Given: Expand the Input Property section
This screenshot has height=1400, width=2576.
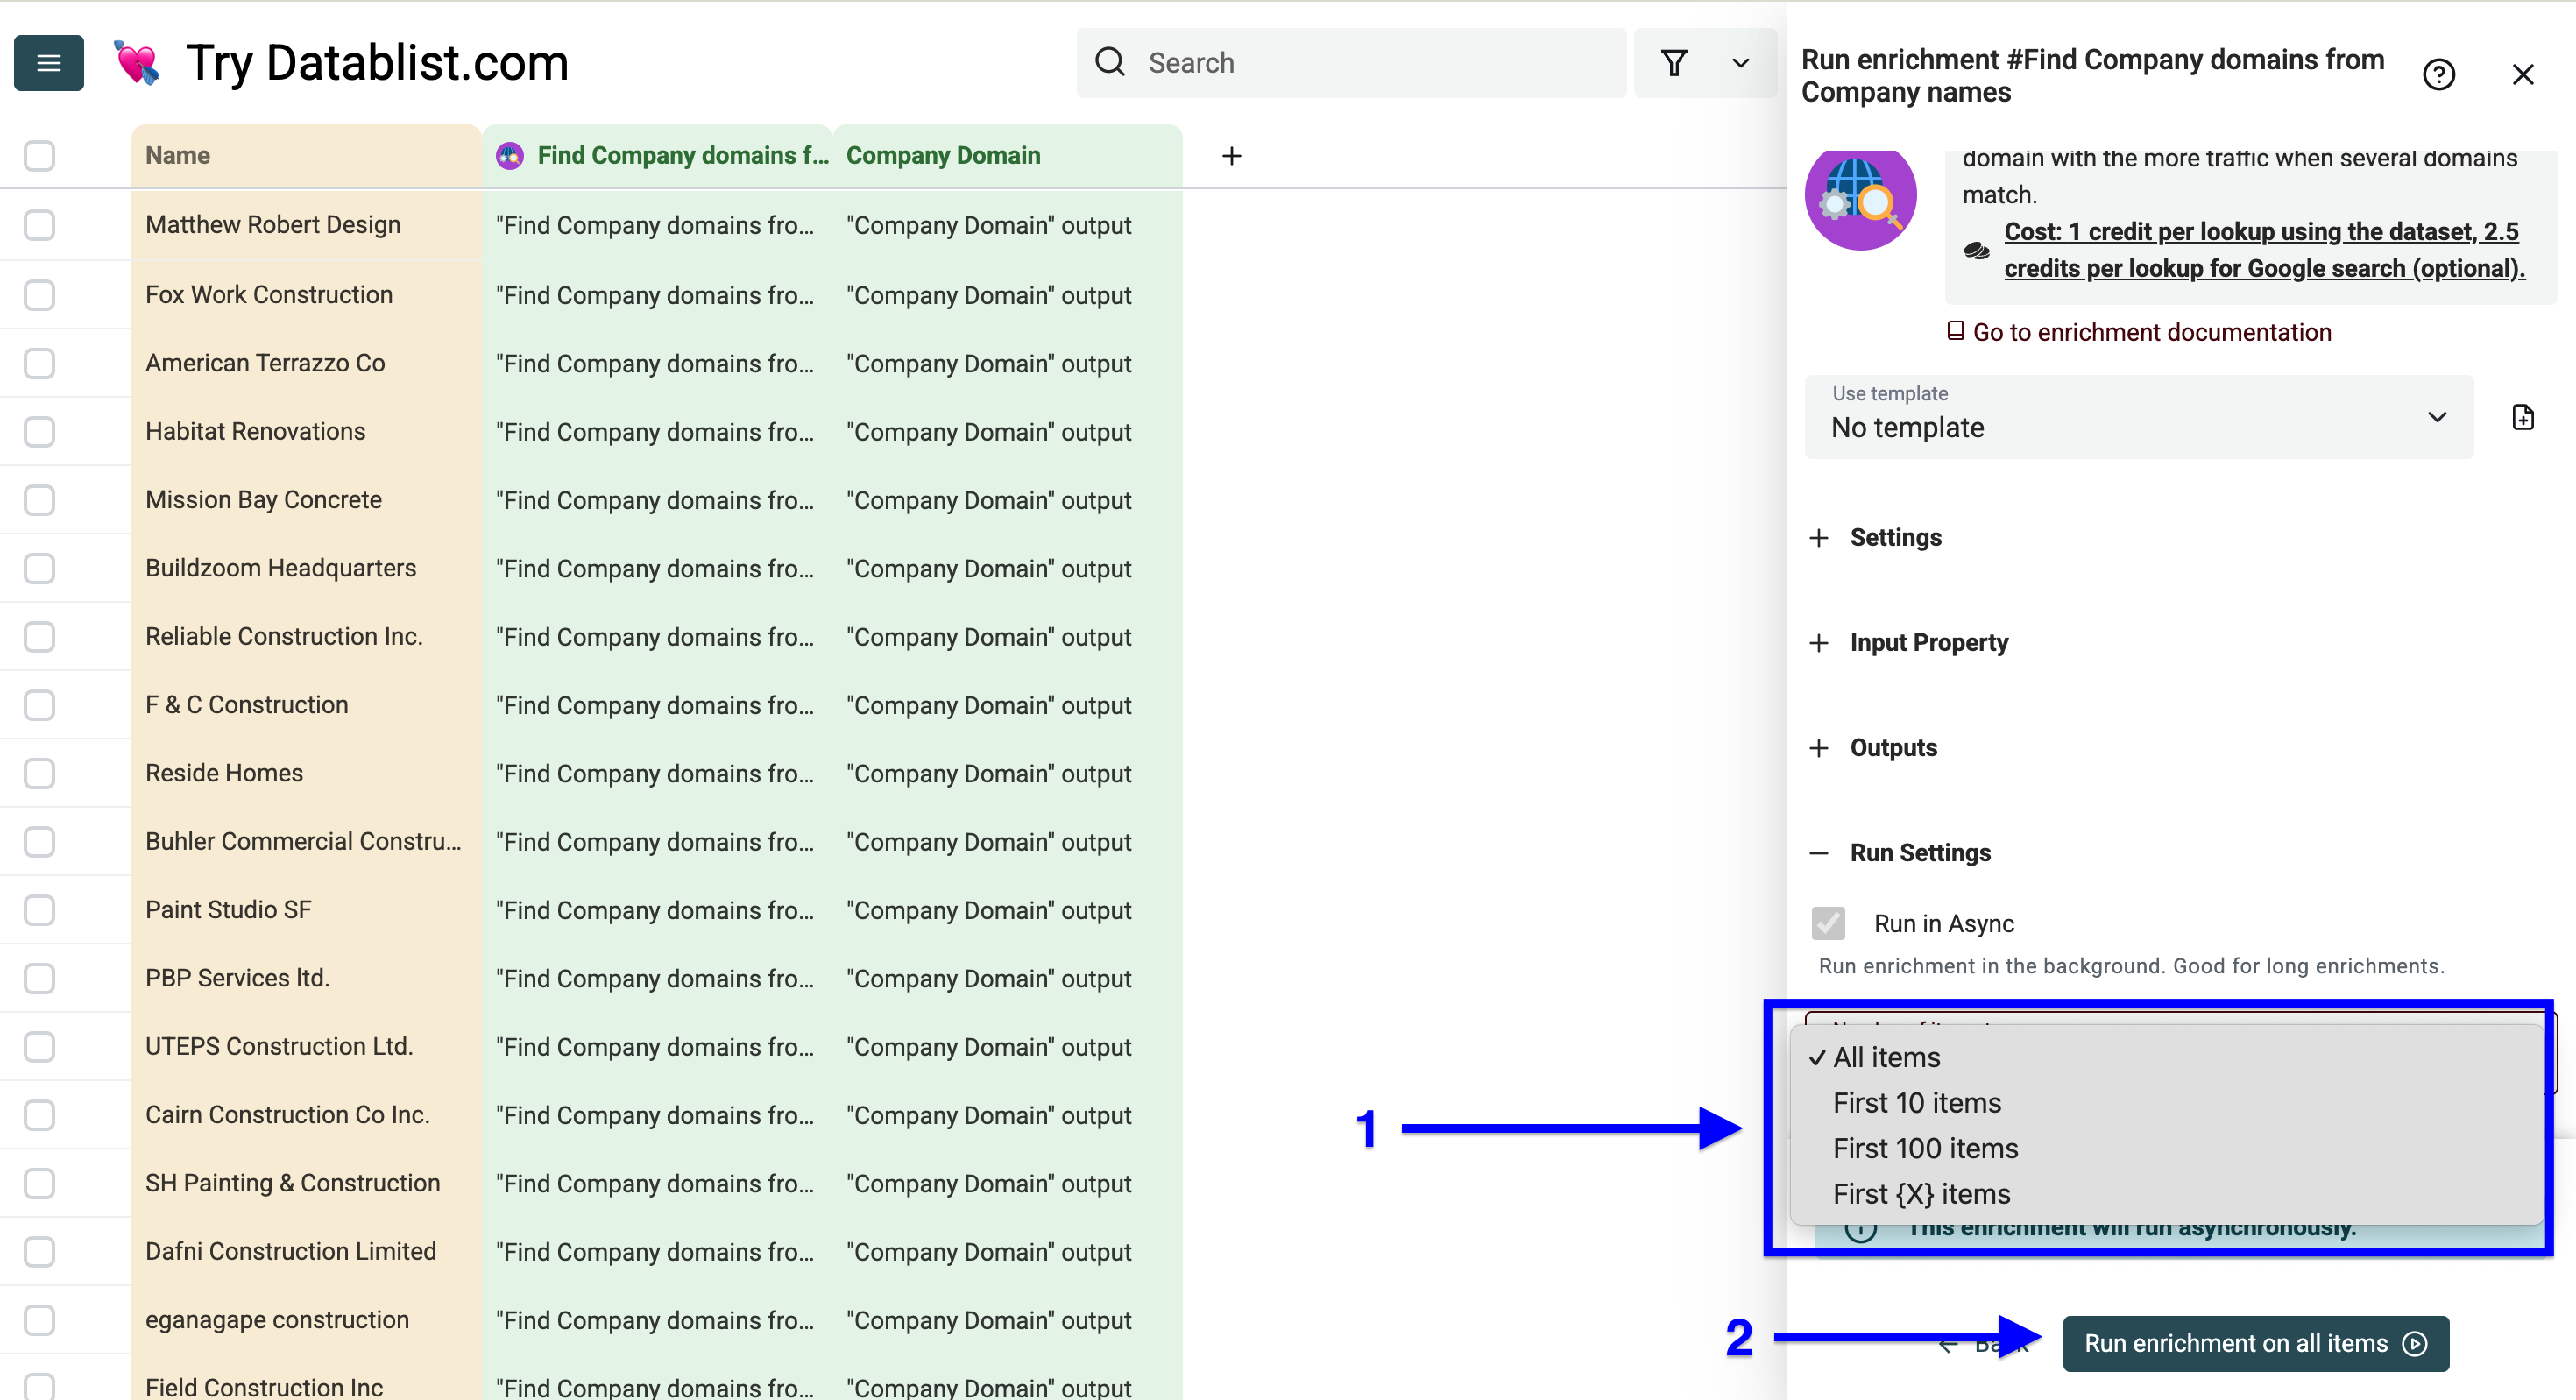Looking at the screenshot, I should point(1909,643).
